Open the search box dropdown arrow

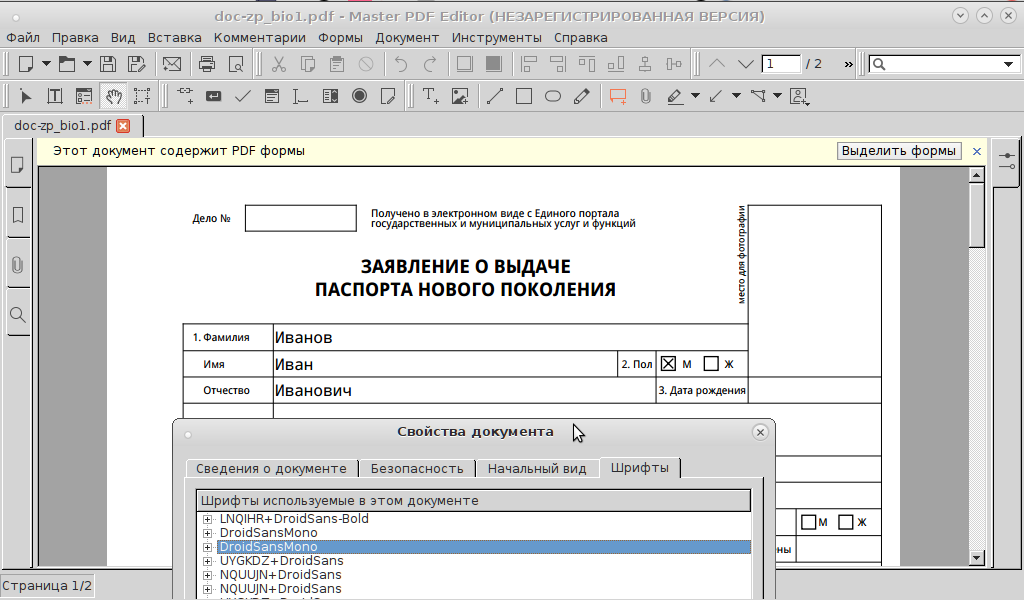[1008, 64]
